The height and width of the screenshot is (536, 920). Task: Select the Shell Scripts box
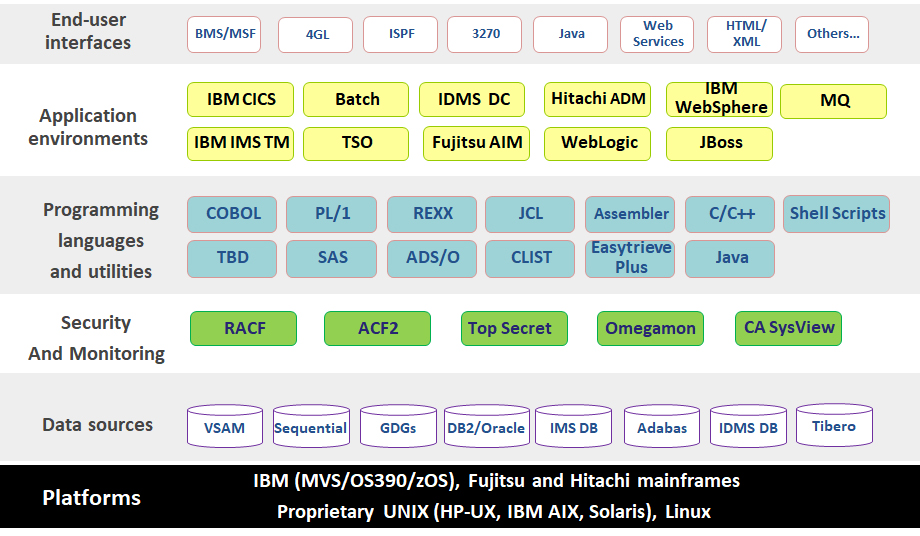(x=837, y=213)
